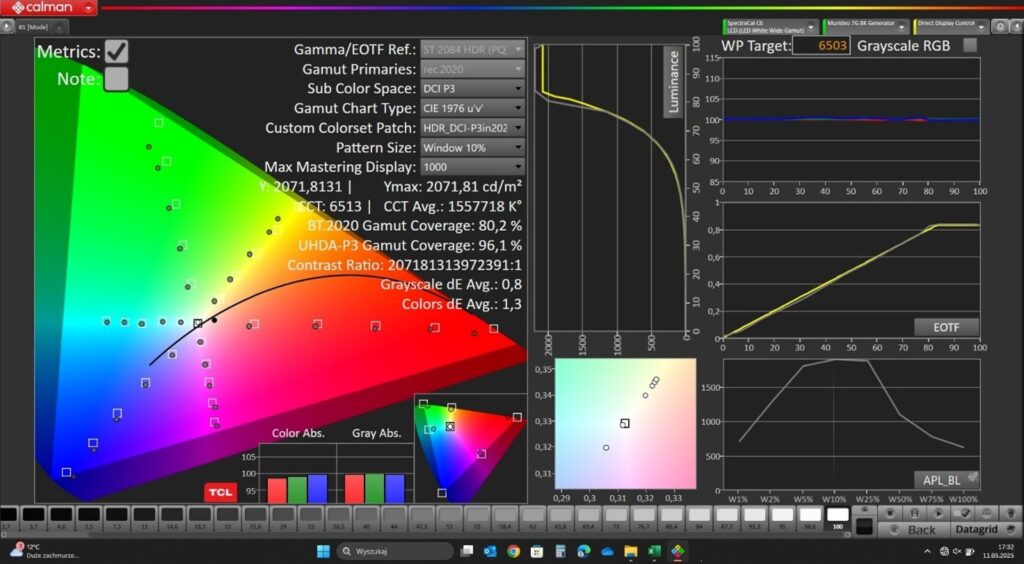Image resolution: width=1024 pixels, height=564 pixels.
Task: Select the 84 grayscale patch
Action: (x=699, y=518)
